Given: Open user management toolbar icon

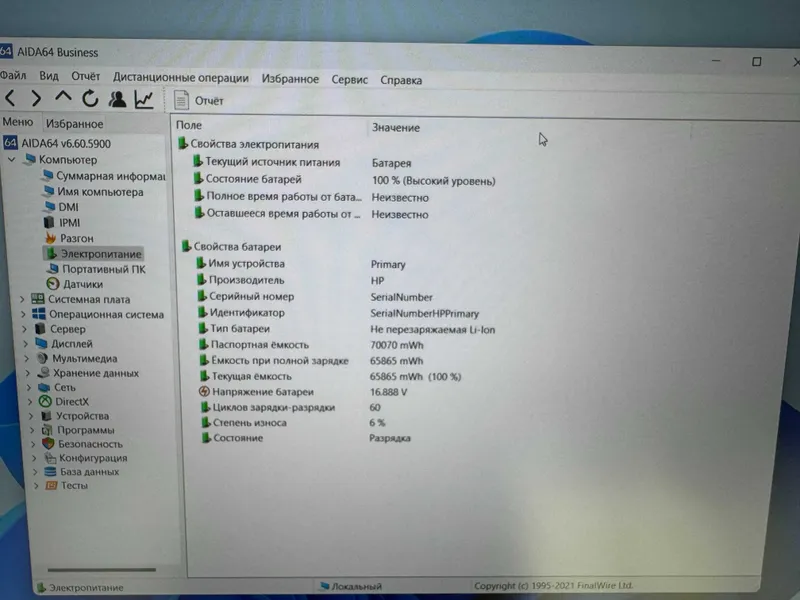Looking at the screenshot, I should tap(117, 99).
